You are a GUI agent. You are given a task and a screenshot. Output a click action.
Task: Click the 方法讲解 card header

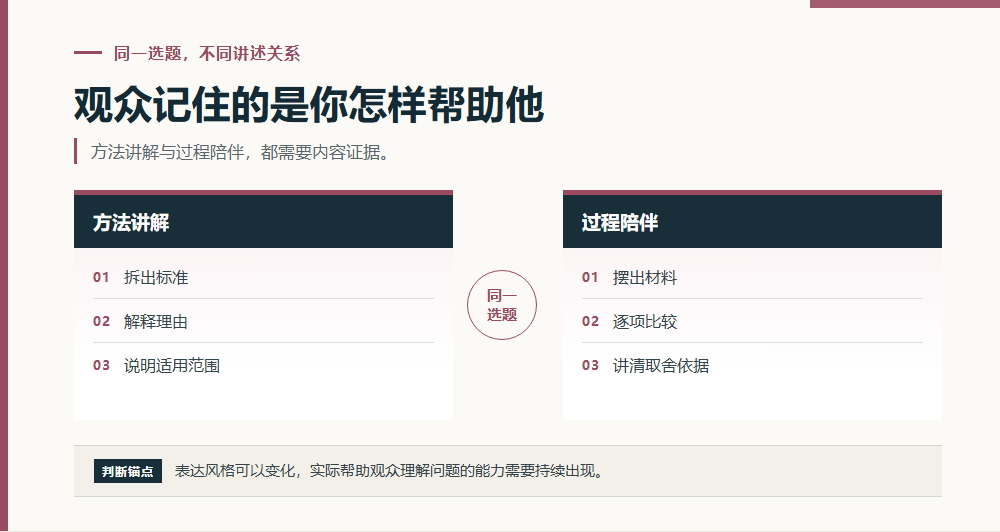(263, 221)
